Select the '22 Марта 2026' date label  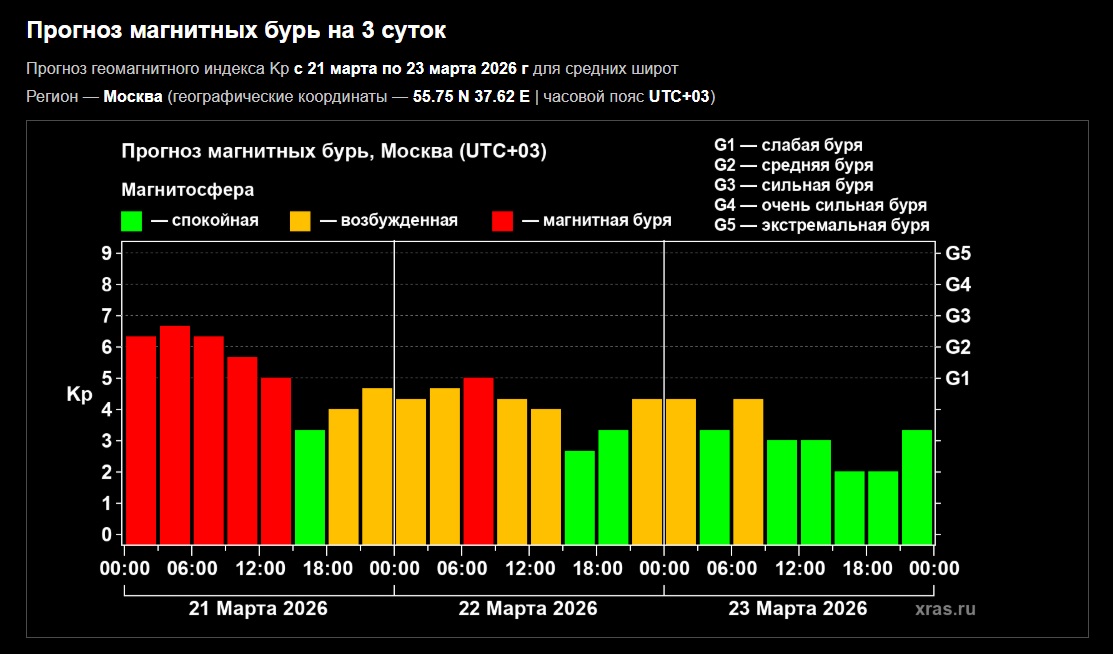tap(528, 608)
